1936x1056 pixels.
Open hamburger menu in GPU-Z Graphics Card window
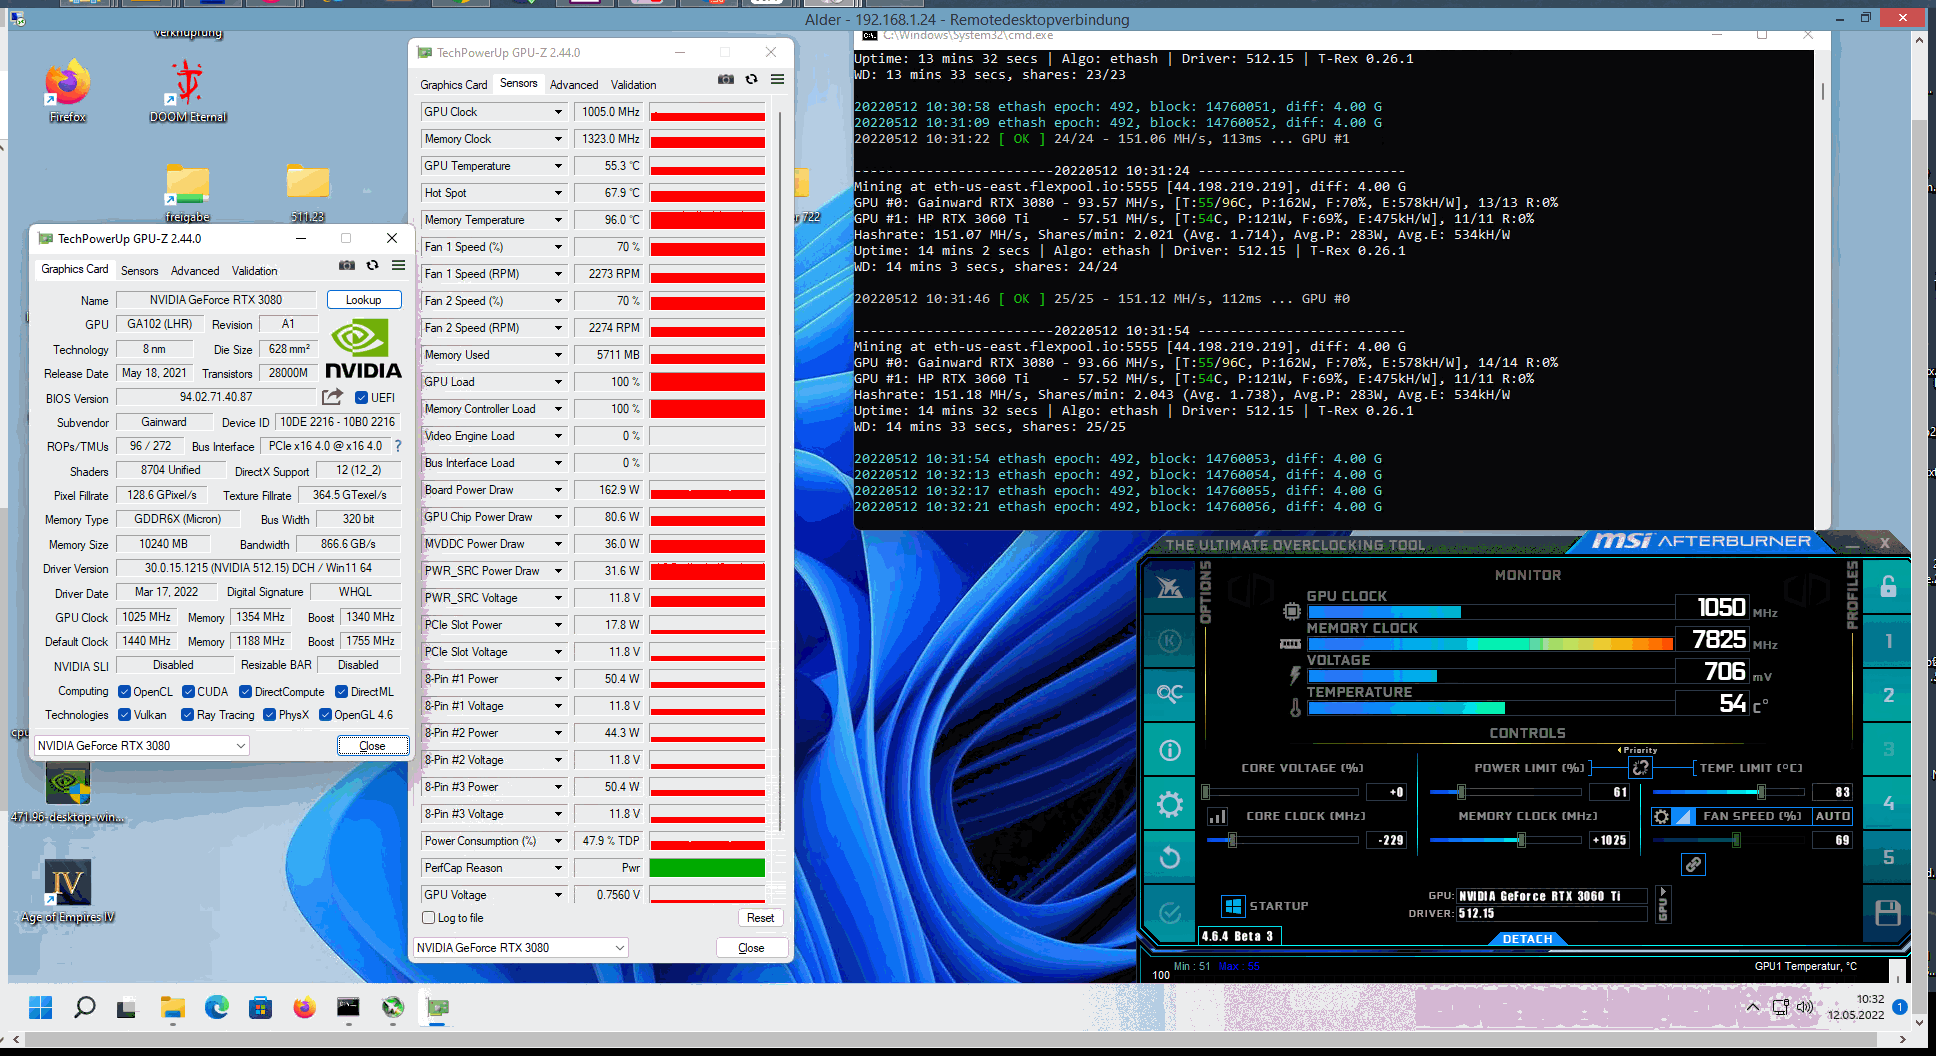click(398, 266)
